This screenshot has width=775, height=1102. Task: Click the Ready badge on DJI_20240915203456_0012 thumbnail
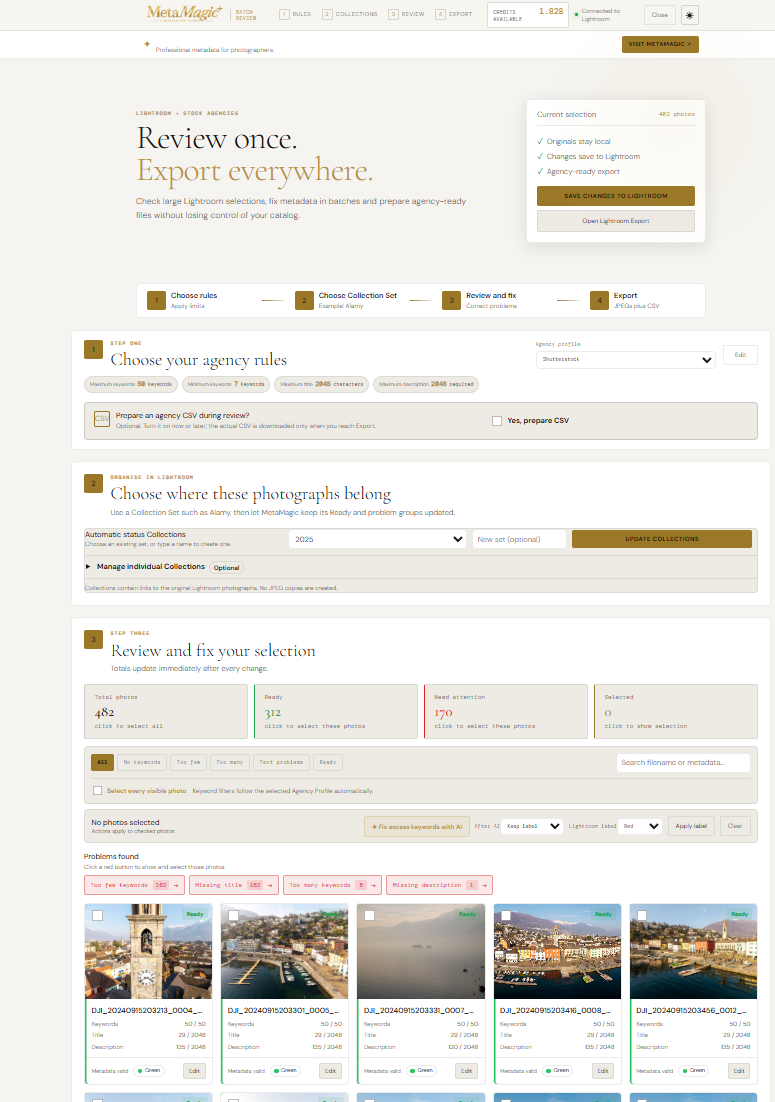(740, 914)
